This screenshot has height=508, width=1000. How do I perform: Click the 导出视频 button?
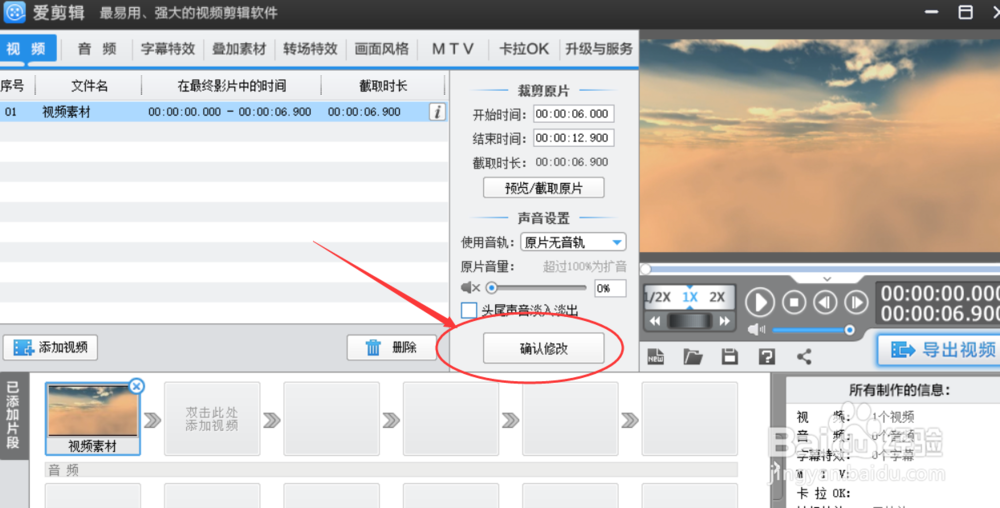click(x=939, y=349)
